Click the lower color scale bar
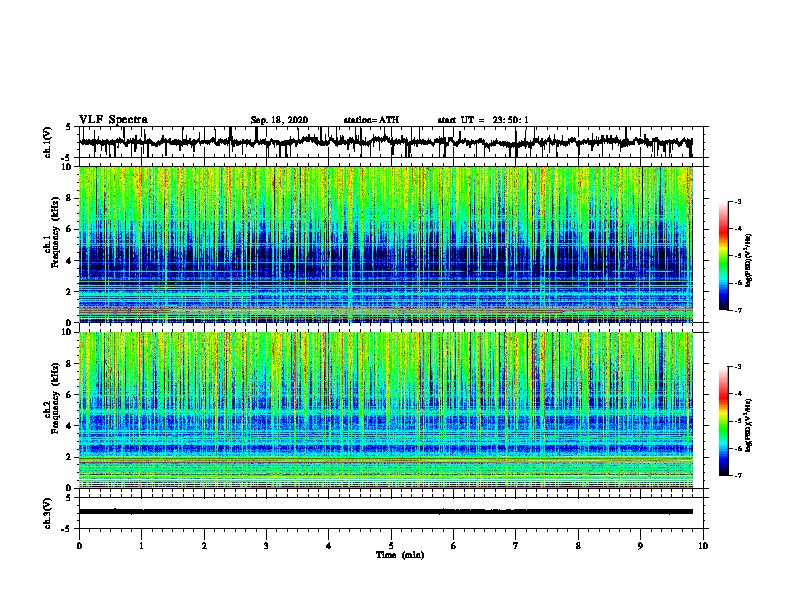Image resolution: width=792 pixels, height=612 pixels. (724, 421)
